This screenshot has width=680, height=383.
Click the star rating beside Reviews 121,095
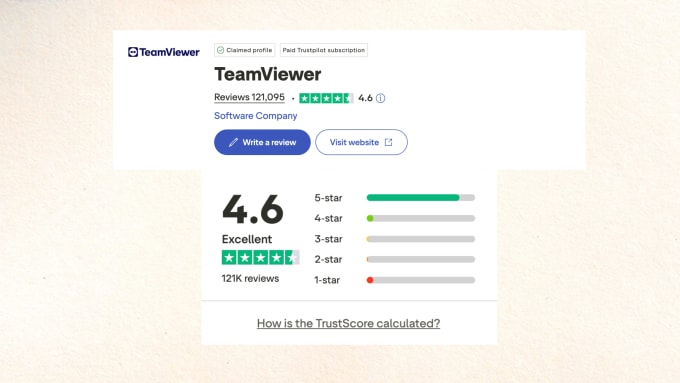coord(326,98)
